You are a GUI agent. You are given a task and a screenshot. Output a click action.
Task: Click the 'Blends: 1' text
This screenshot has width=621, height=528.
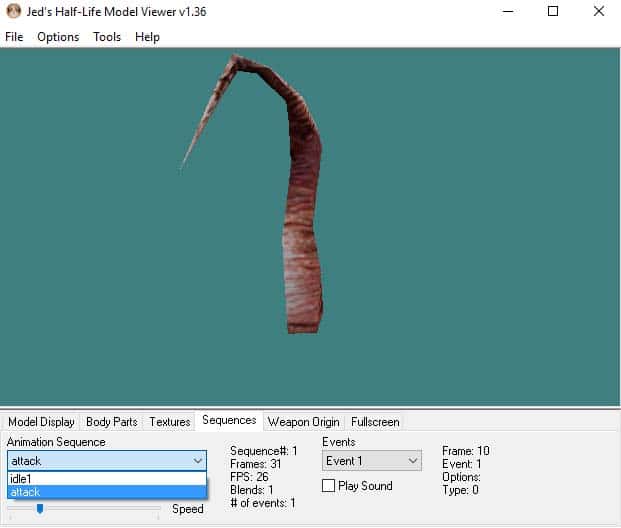pos(251,490)
